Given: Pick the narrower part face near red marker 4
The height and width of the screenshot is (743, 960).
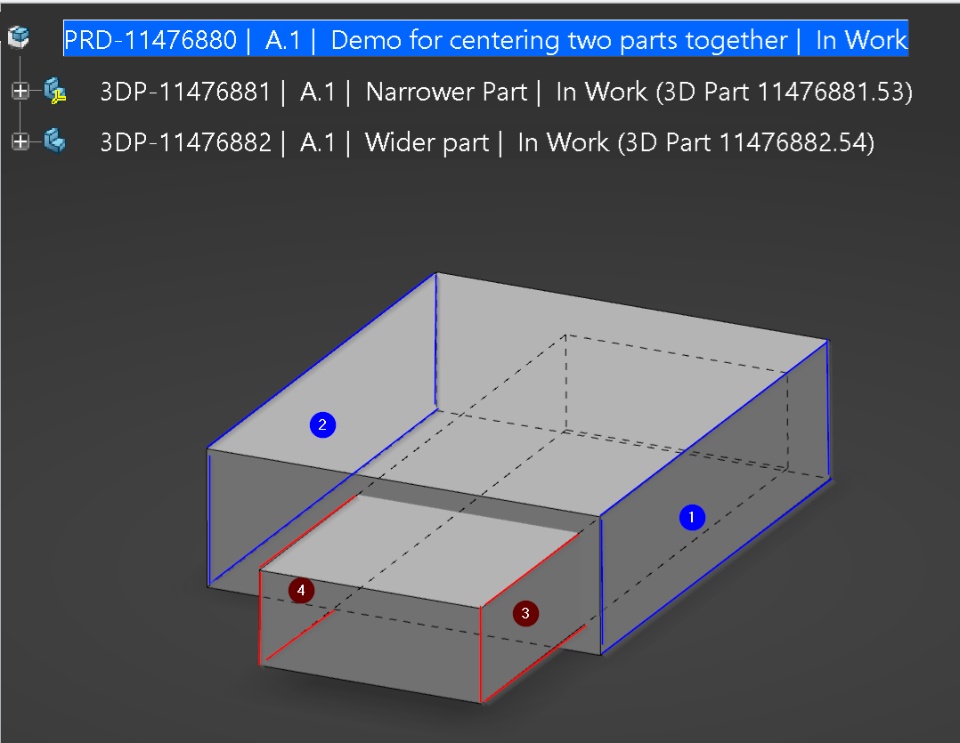Looking at the screenshot, I should coord(301,590).
